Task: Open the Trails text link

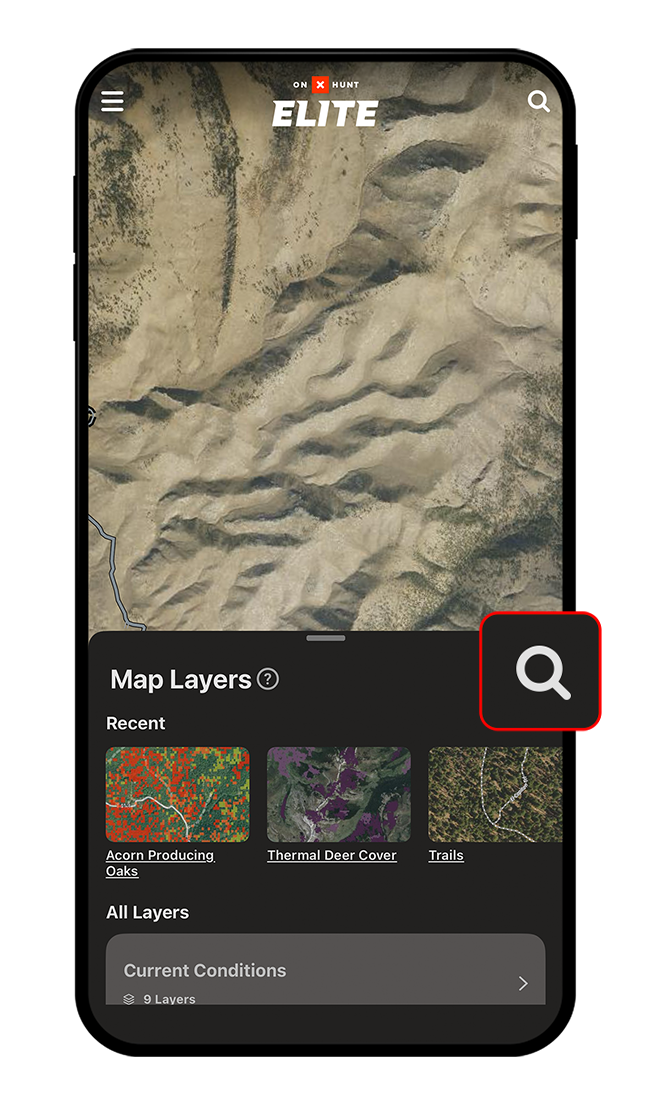Action: click(446, 855)
